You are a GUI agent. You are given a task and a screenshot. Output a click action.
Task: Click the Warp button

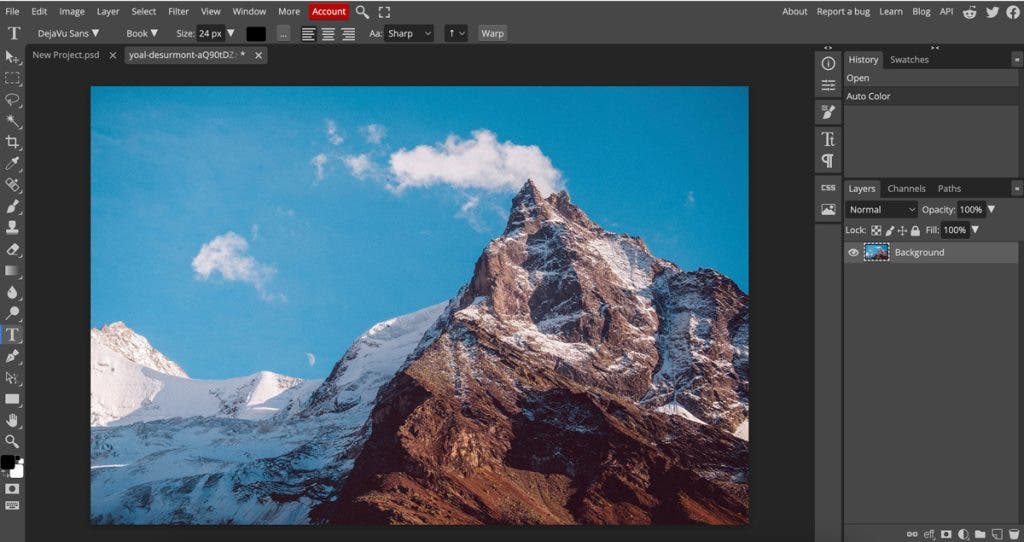pyautogui.click(x=492, y=33)
